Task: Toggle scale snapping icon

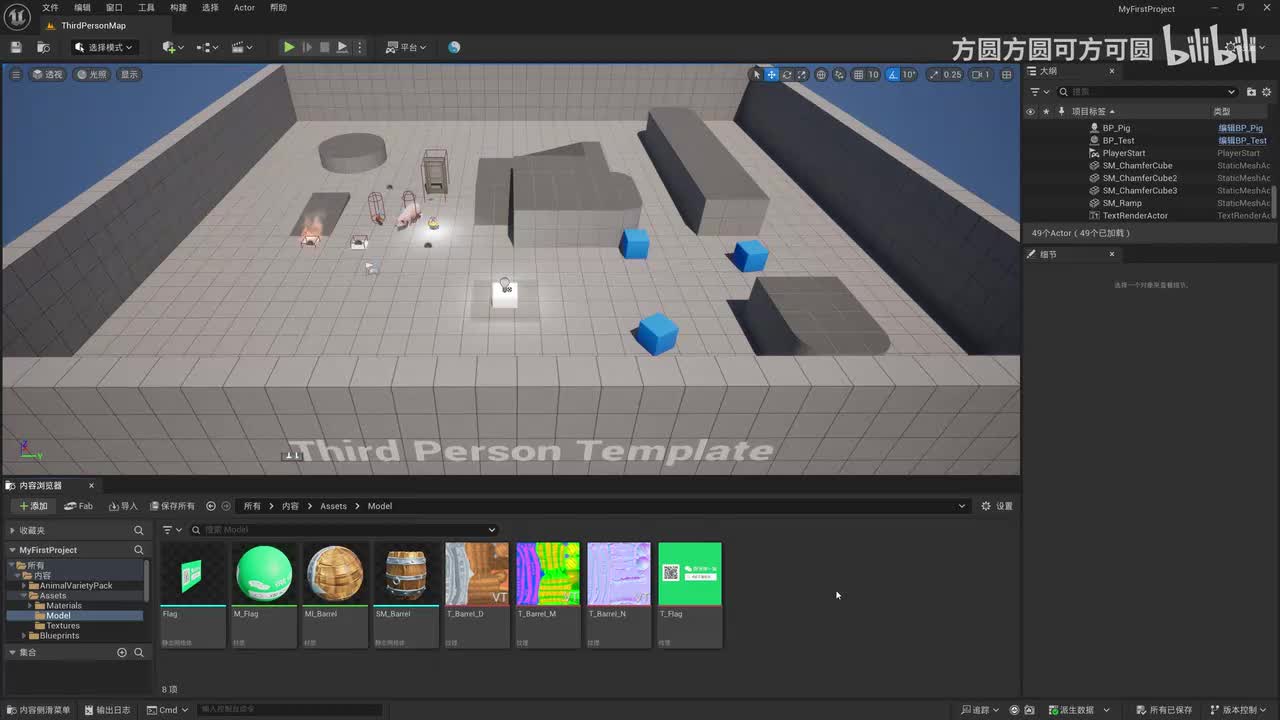Action: 934,74
